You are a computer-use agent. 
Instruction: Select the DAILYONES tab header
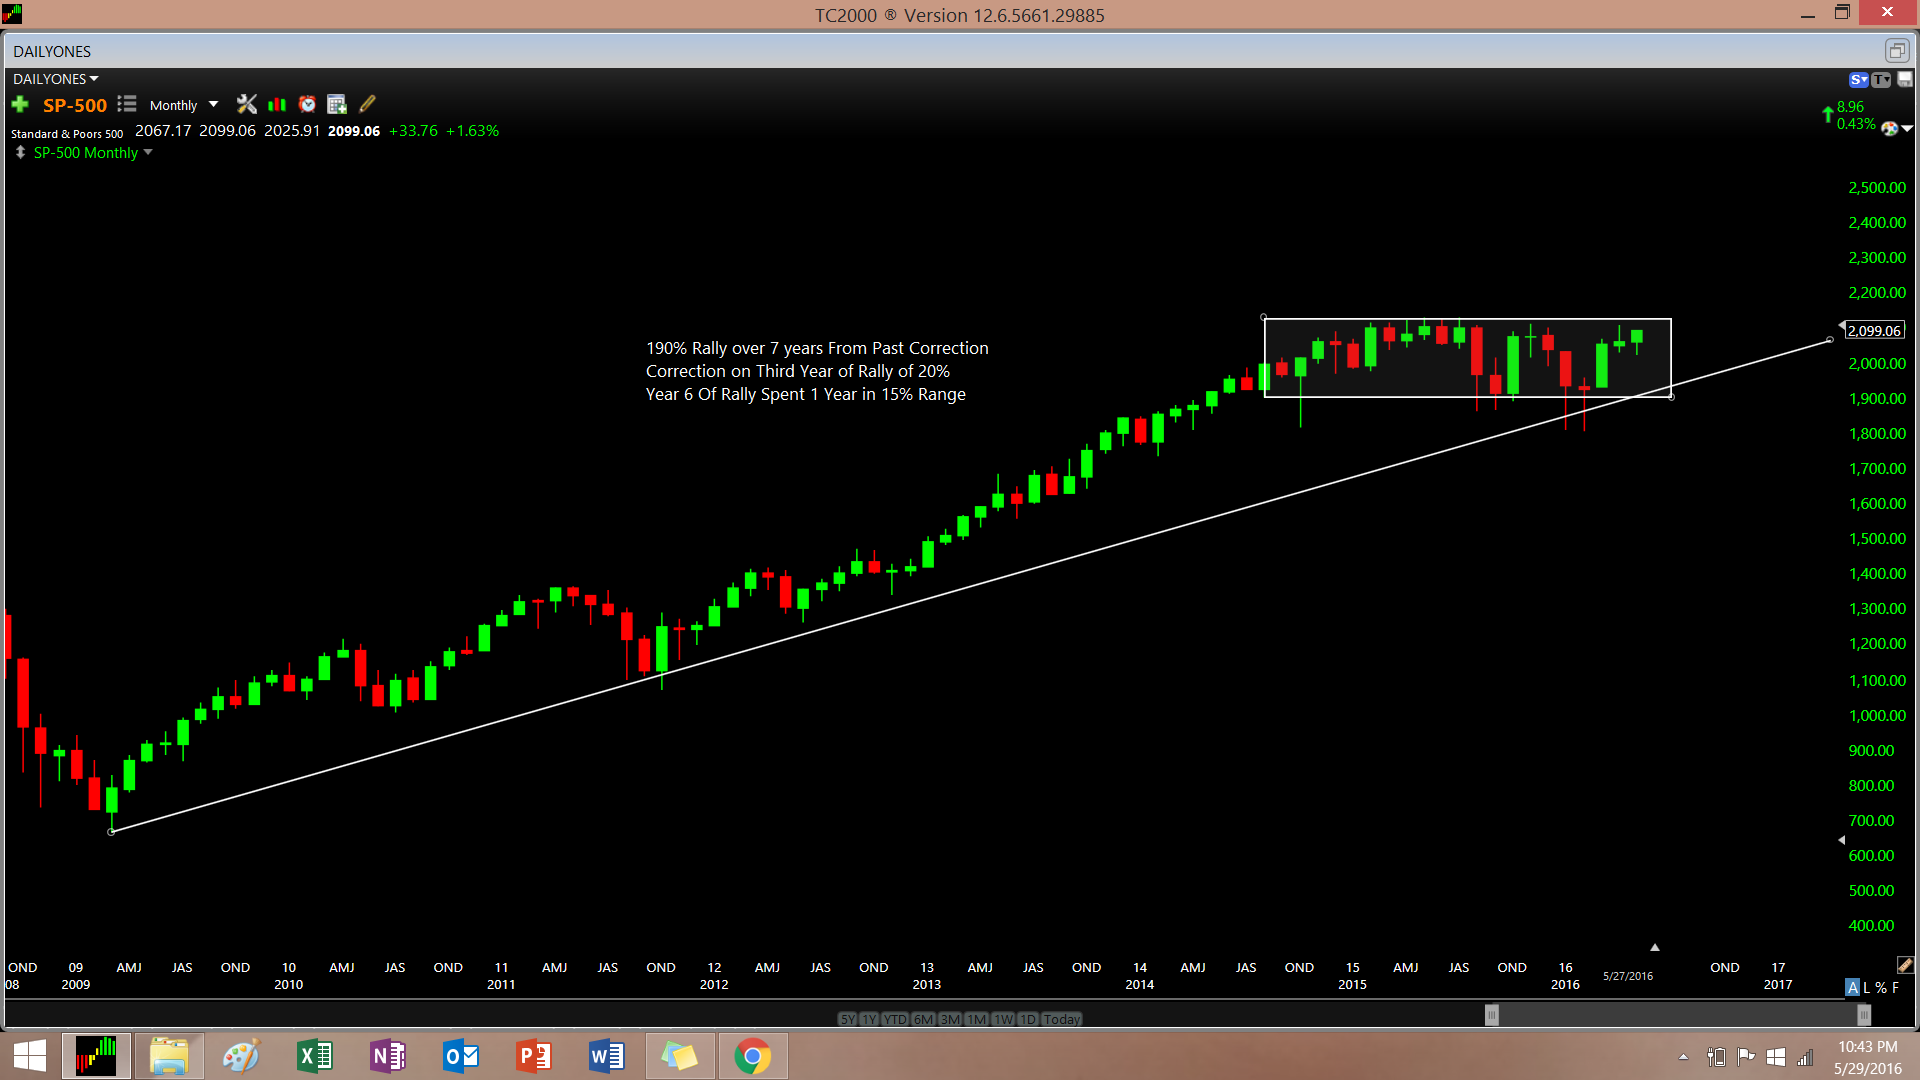click(x=52, y=51)
